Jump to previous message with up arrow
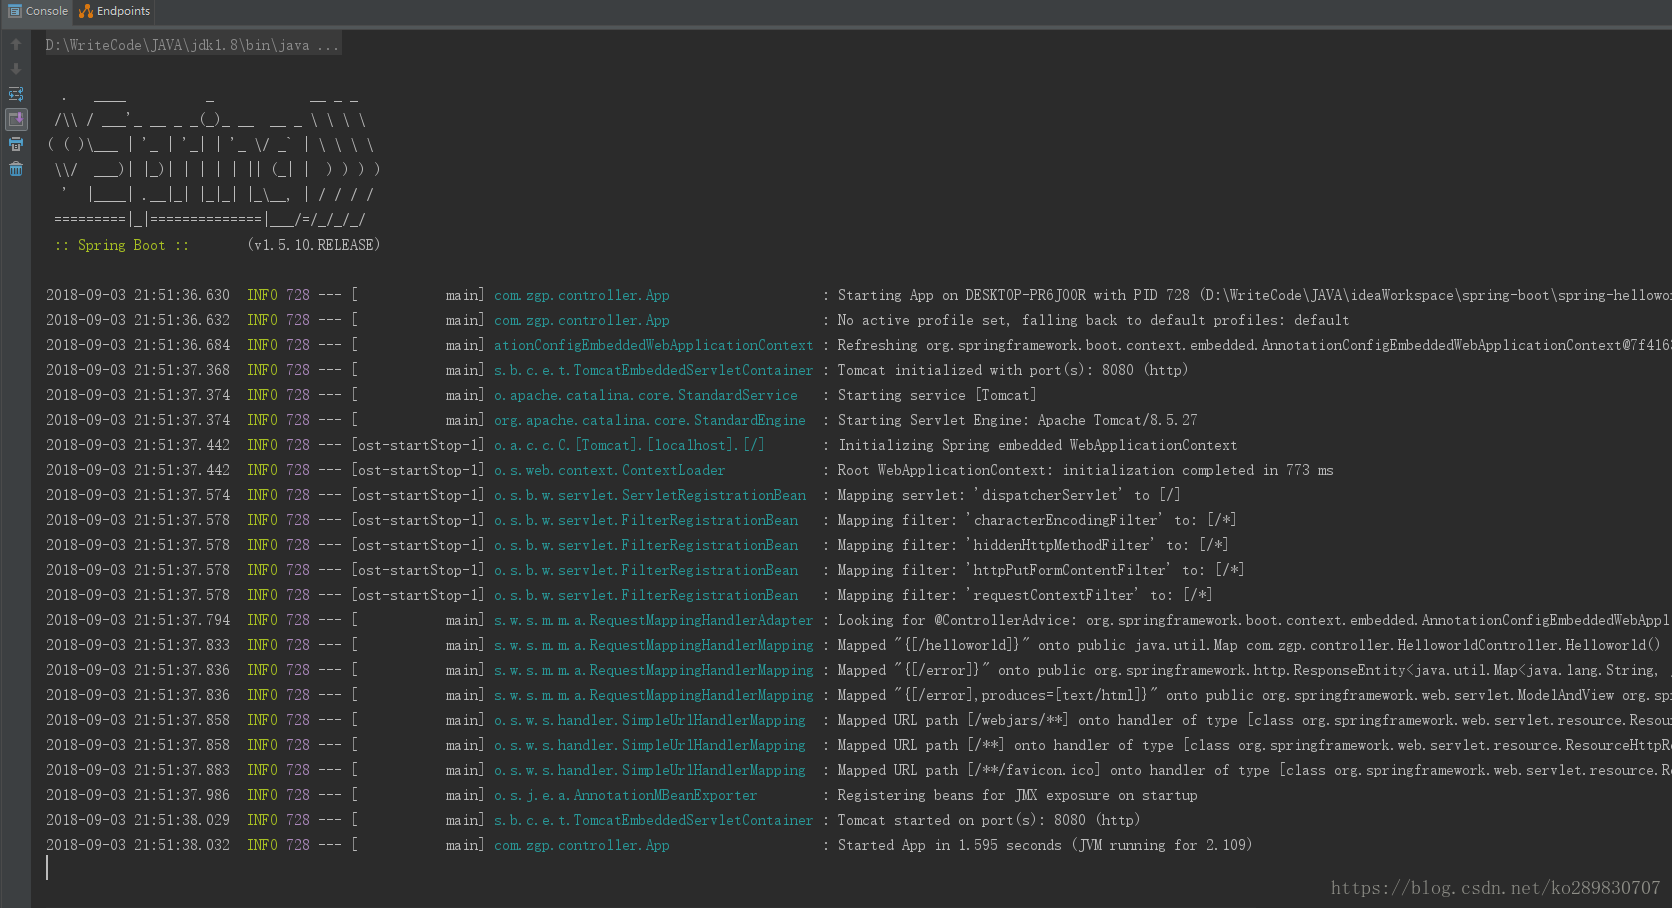The width and height of the screenshot is (1672, 908). pyautogui.click(x=15, y=45)
